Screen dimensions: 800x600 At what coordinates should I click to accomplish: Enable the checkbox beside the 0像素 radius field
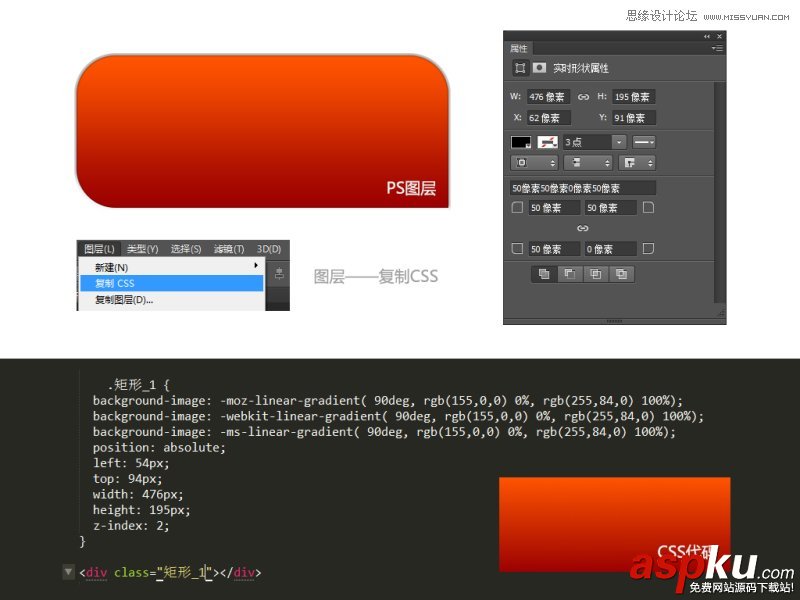[x=648, y=250]
